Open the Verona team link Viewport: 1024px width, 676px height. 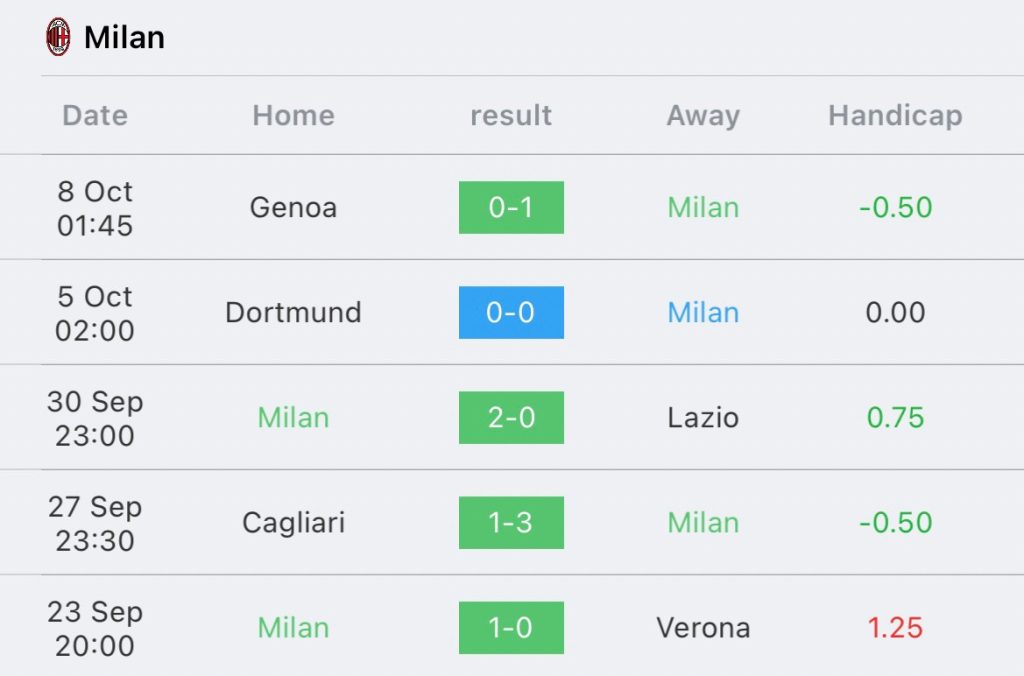703,628
